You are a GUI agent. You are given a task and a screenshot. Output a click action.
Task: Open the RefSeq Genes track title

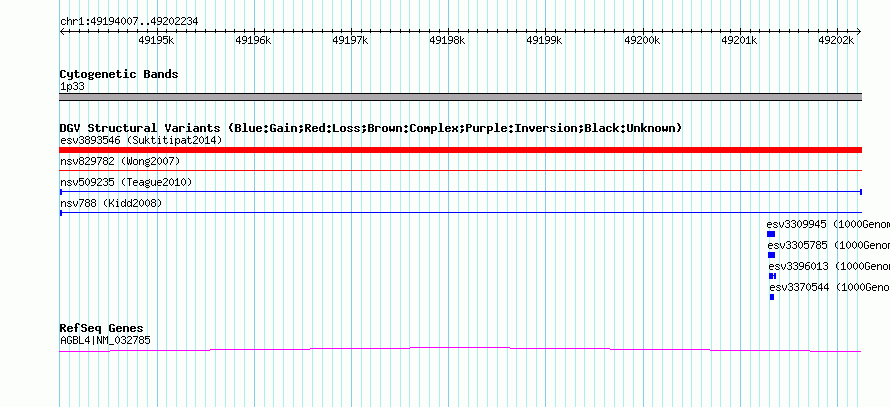(x=102, y=328)
